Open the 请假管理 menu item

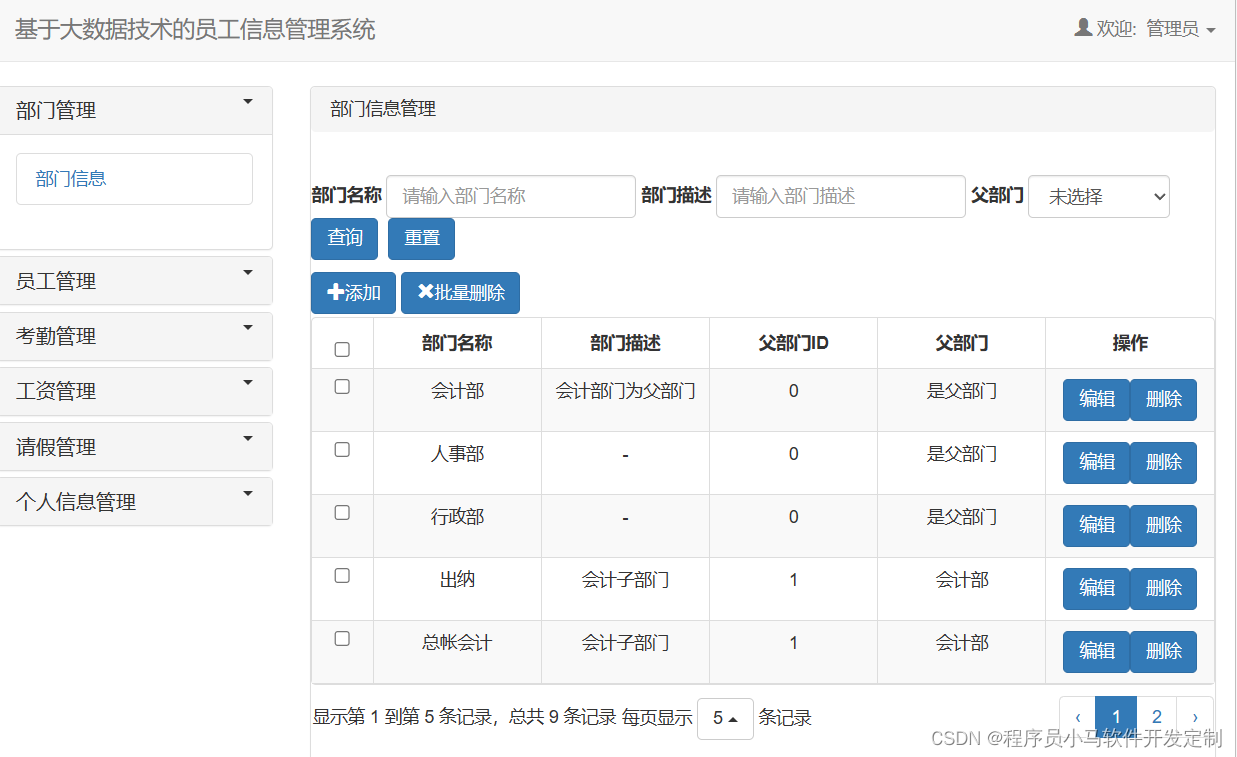(137, 446)
